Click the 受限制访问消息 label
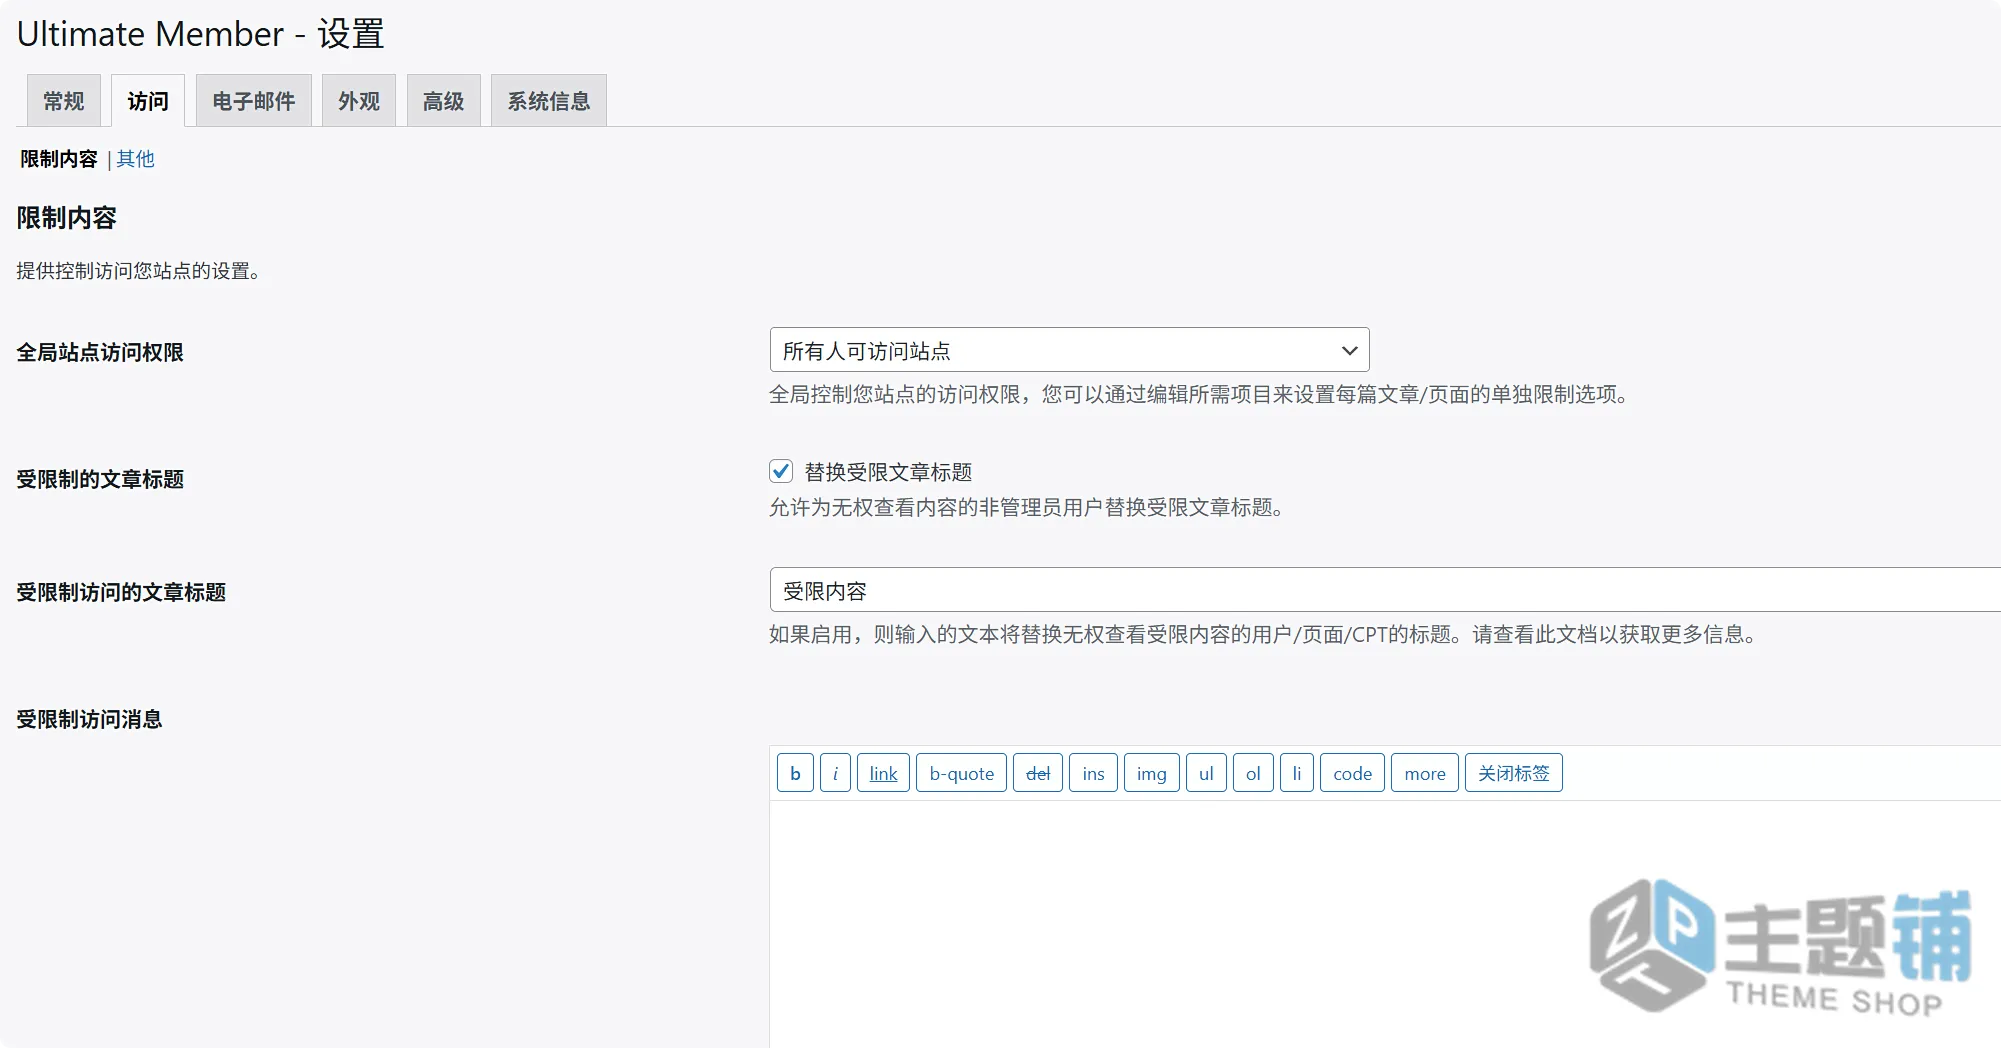 pyautogui.click(x=89, y=720)
